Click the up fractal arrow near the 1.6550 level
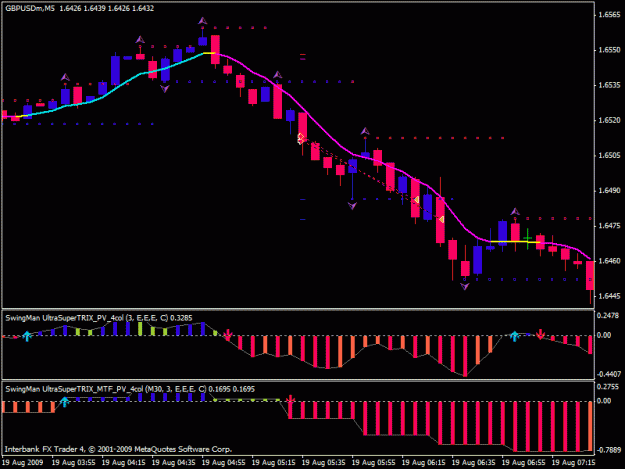 [x=140, y=39]
